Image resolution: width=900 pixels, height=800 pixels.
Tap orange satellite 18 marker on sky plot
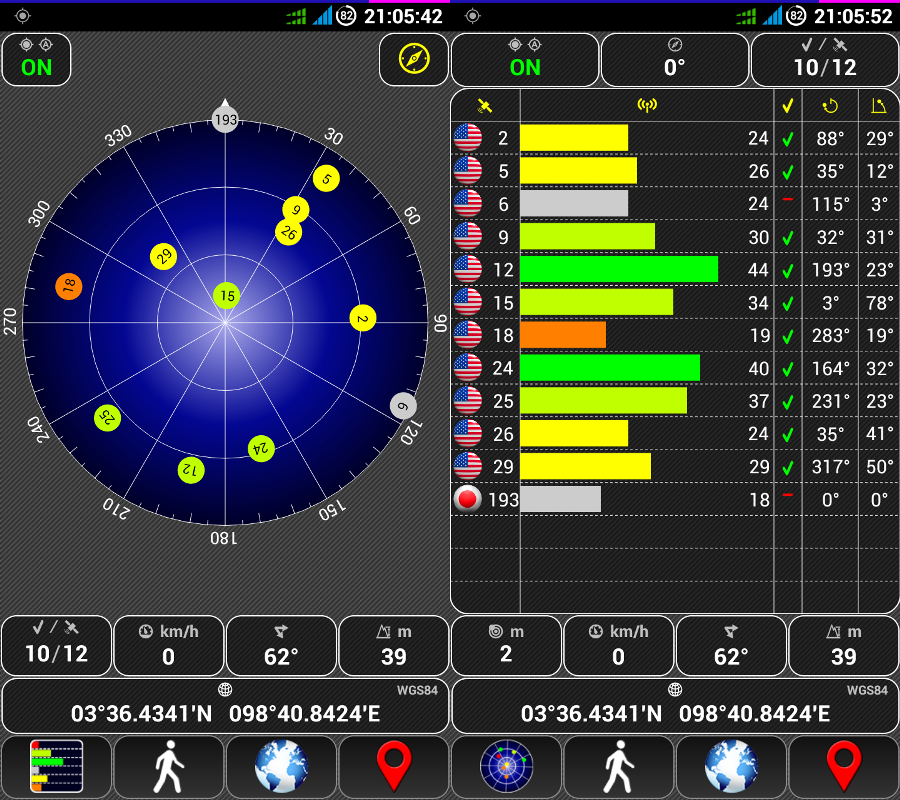pos(69,287)
